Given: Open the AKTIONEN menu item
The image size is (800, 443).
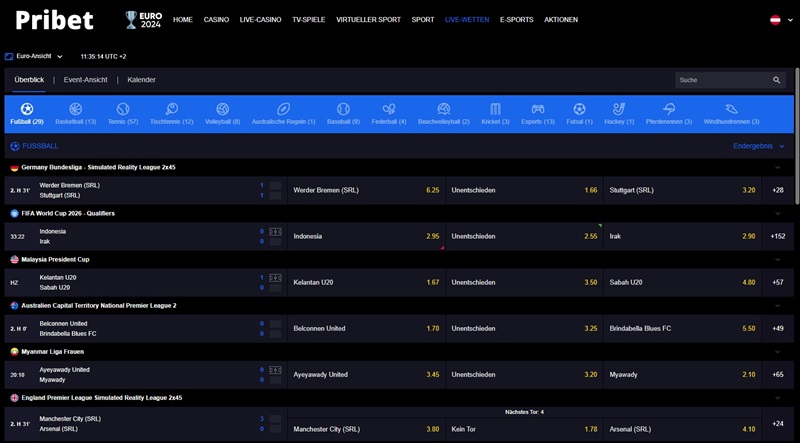Looking at the screenshot, I should coord(561,20).
